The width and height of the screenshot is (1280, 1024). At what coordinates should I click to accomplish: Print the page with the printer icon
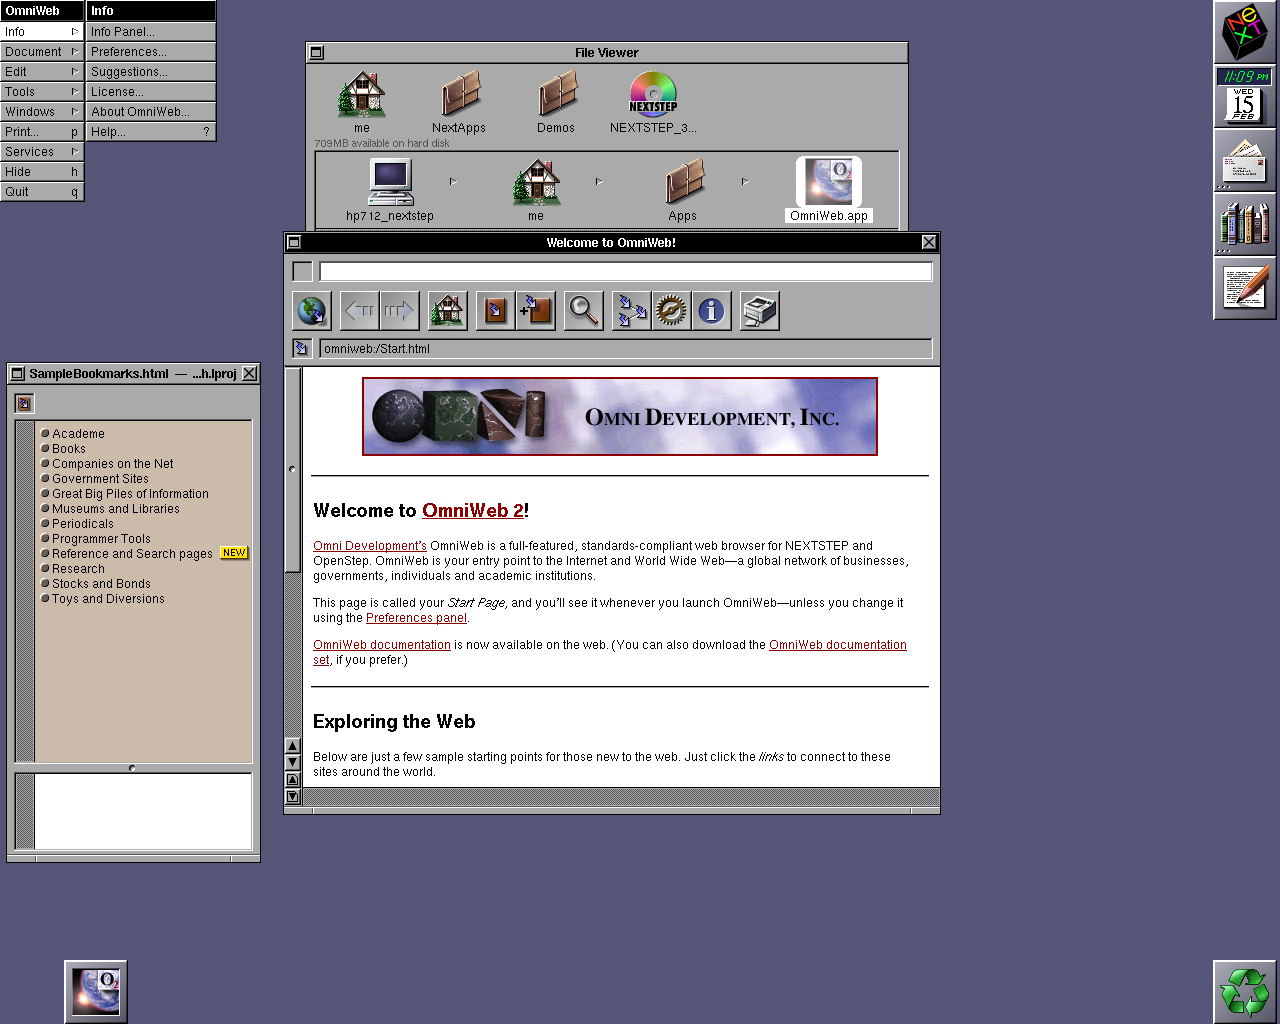759,311
